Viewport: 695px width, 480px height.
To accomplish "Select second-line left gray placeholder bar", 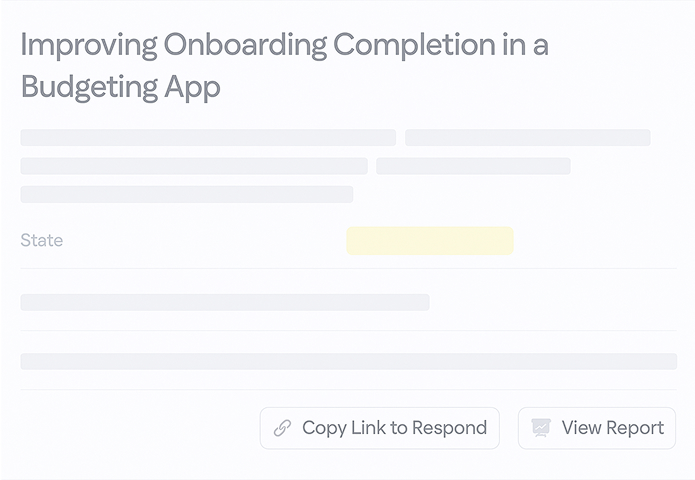I will tap(194, 166).
